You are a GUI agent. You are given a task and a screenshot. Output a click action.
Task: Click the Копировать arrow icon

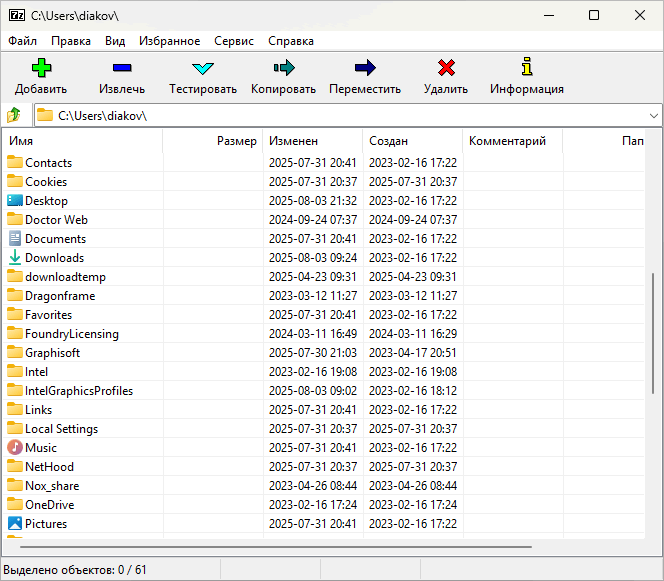click(283, 68)
